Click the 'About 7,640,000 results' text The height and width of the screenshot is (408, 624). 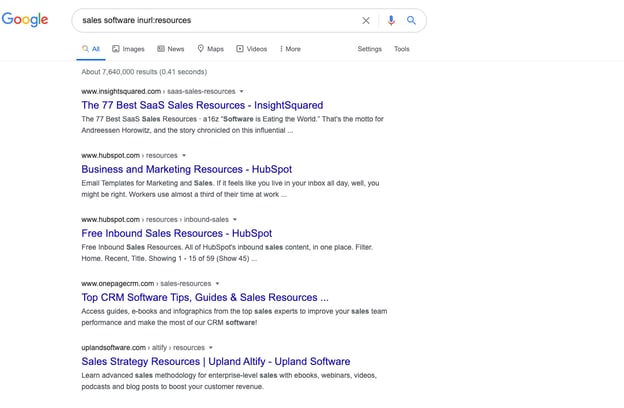click(144, 72)
